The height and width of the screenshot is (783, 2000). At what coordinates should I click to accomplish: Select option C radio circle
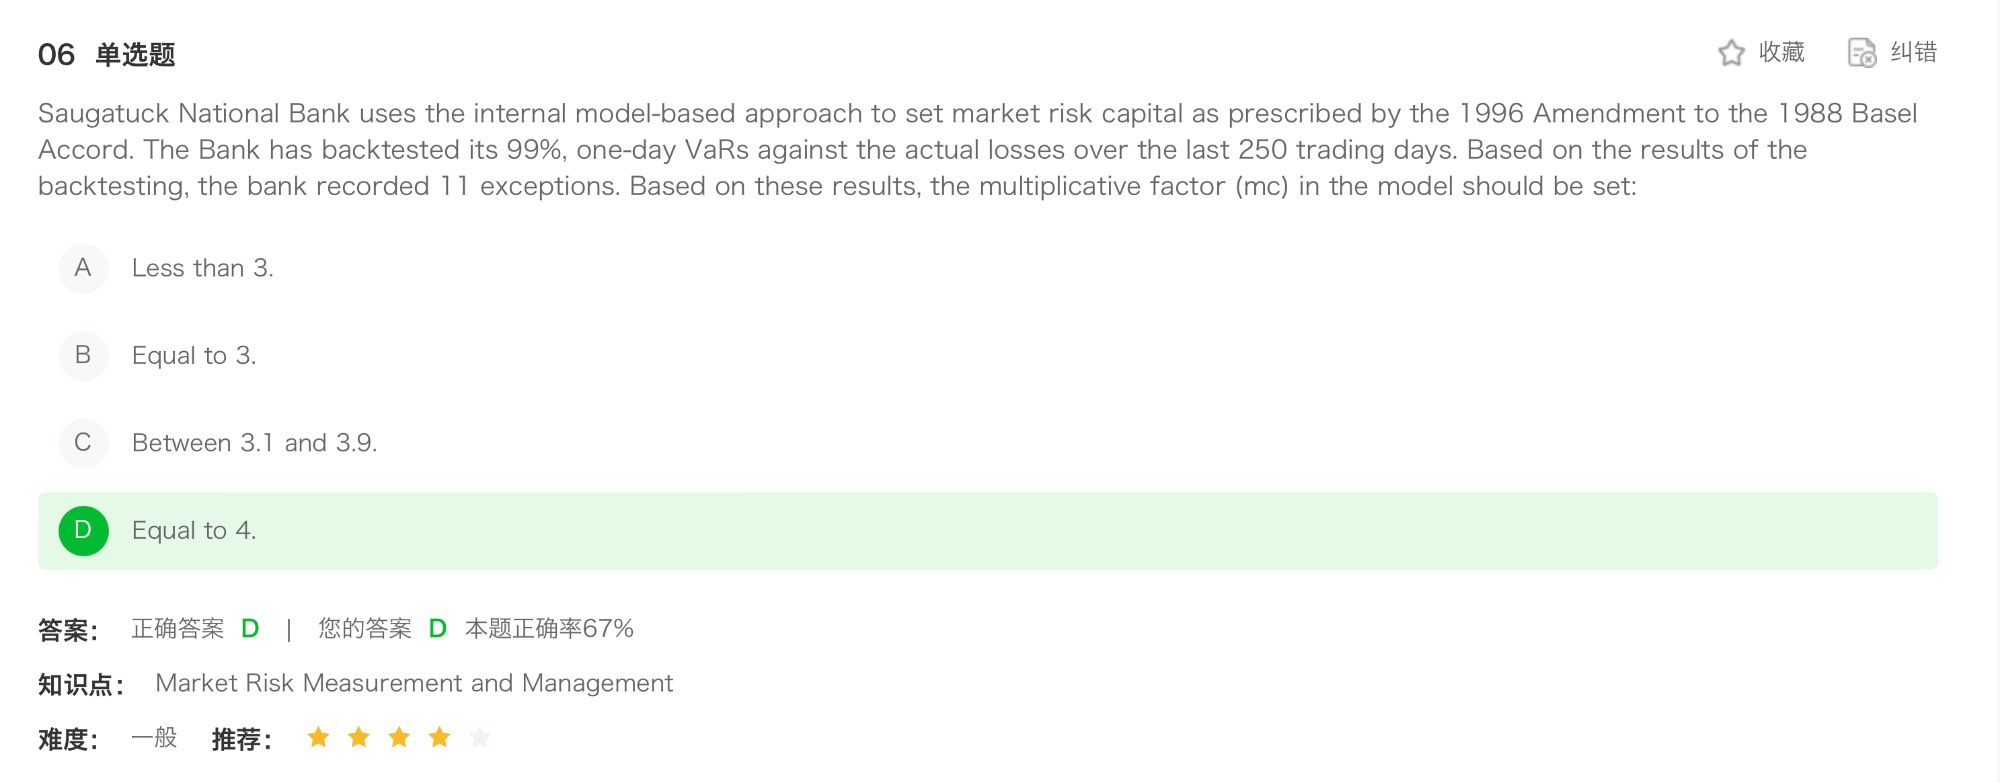pos(83,443)
